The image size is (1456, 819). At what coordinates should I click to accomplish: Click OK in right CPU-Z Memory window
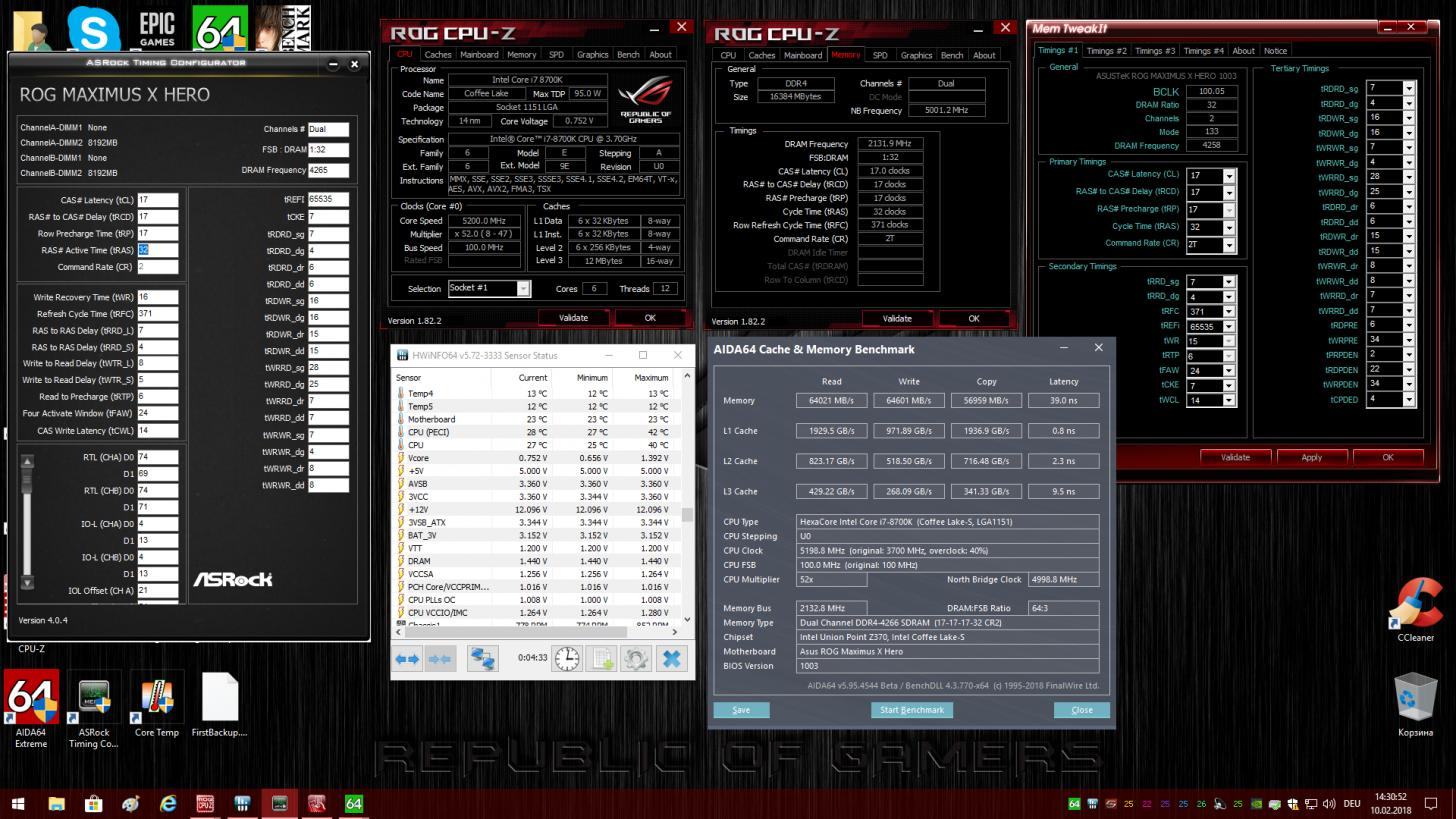click(973, 319)
